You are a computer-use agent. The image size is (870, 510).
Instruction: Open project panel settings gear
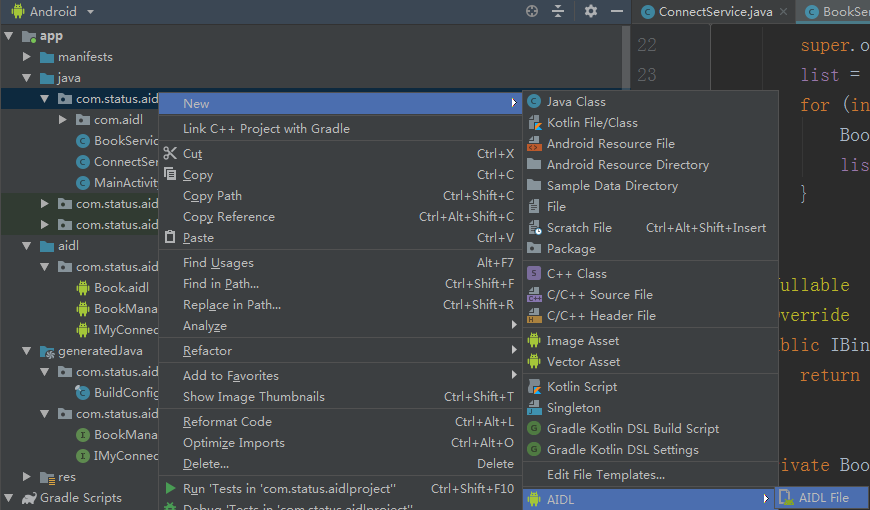(590, 11)
